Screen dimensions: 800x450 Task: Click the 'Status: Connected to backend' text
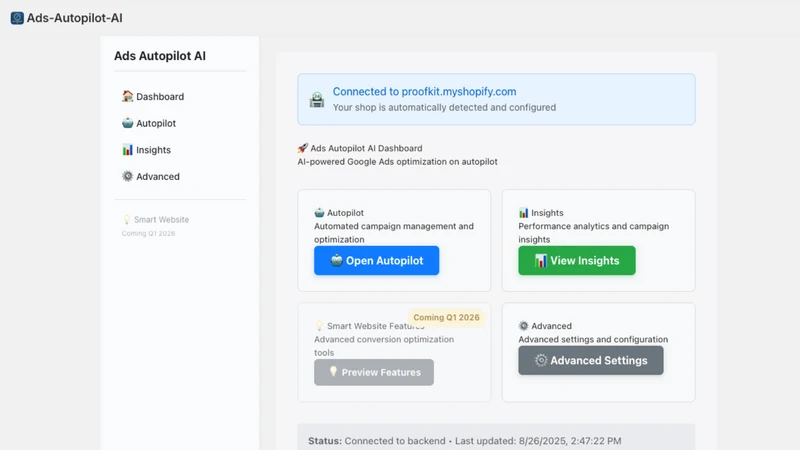click(x=377, y=441)
